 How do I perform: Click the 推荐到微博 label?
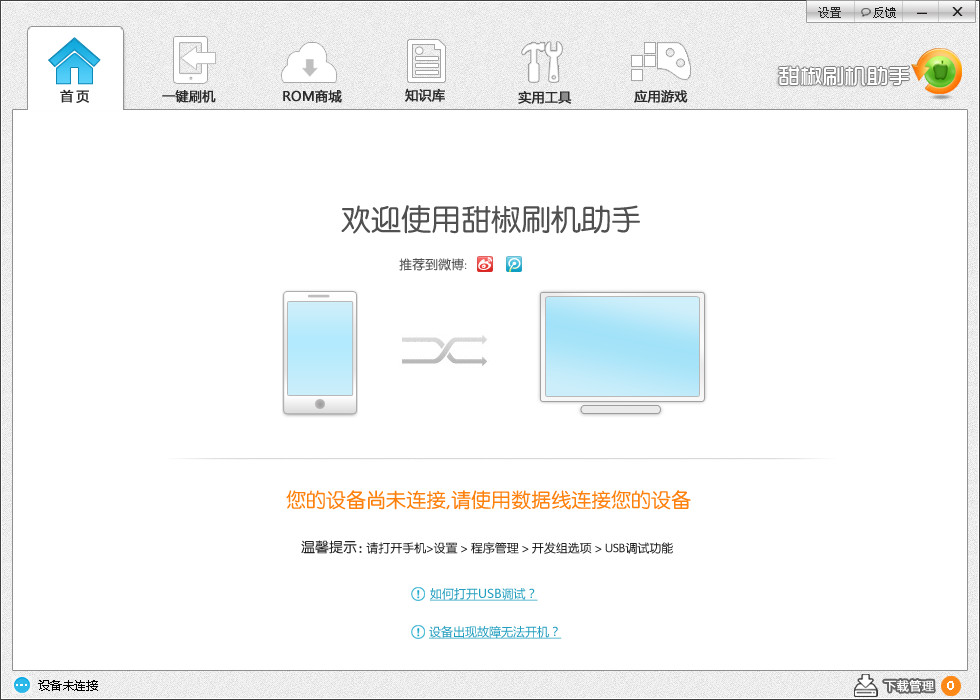(433, 265)
